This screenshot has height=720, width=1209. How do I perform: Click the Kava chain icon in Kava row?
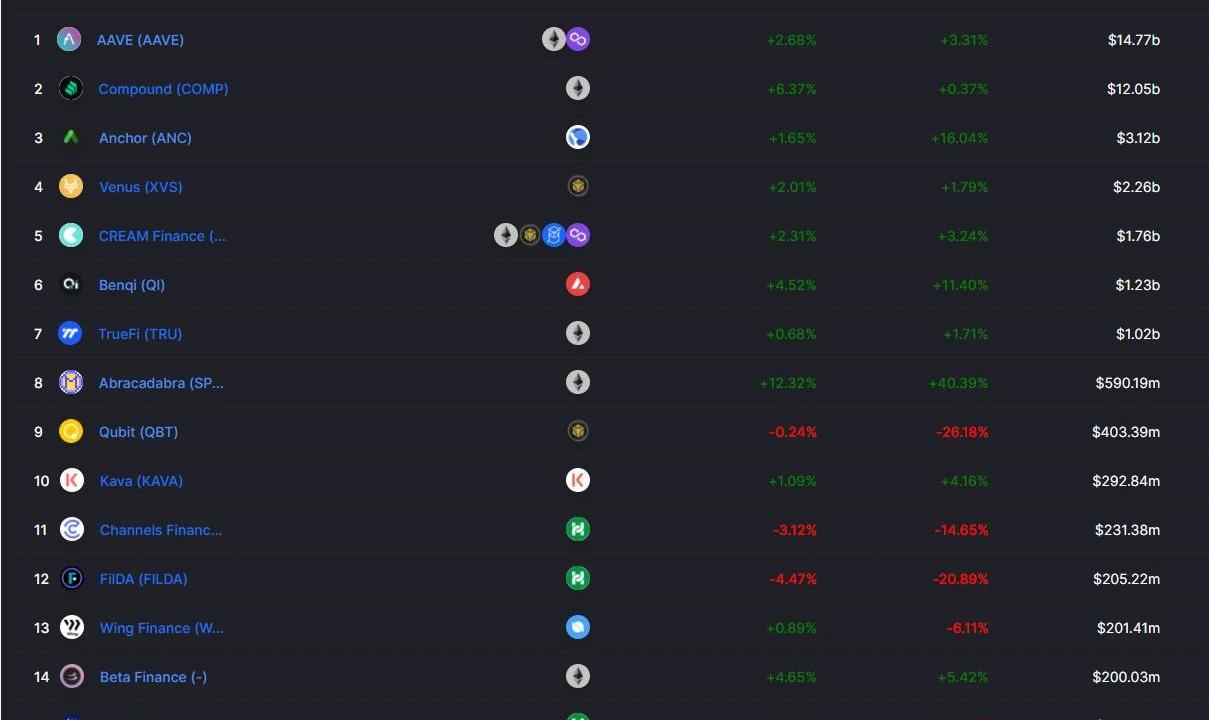click(x=578, y=481)
